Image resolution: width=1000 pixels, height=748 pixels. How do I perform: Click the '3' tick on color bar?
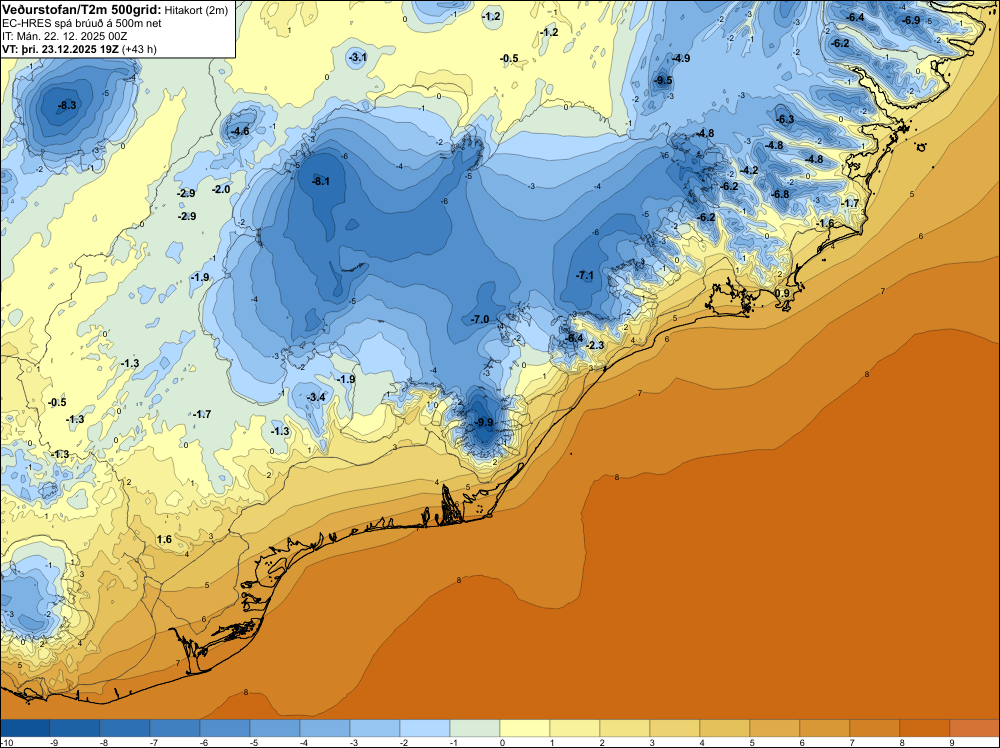coord(652,742)
